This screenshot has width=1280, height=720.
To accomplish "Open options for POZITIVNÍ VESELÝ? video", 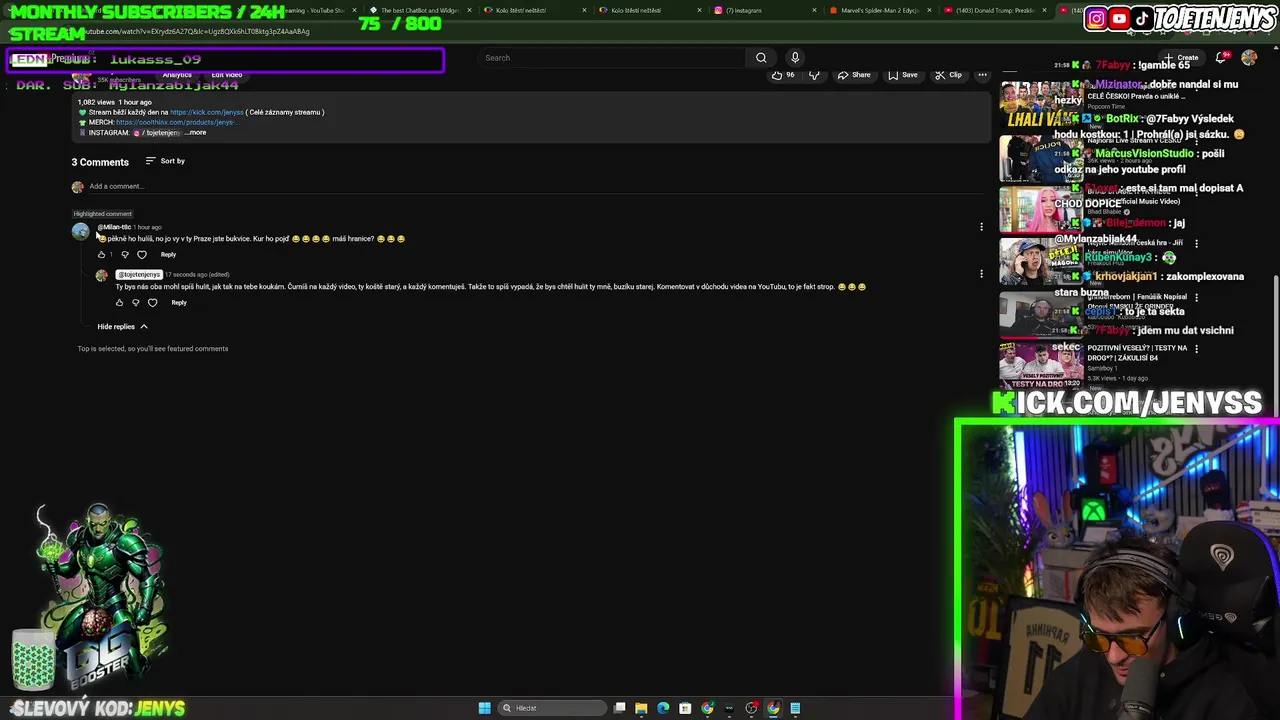I will click(x=1196, y=349).
